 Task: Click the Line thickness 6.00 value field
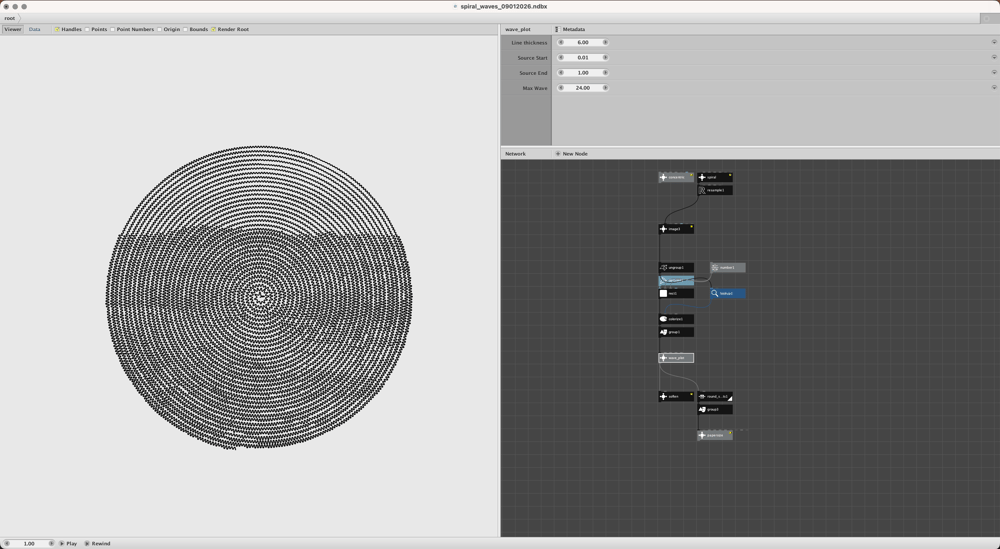(583, 42)
